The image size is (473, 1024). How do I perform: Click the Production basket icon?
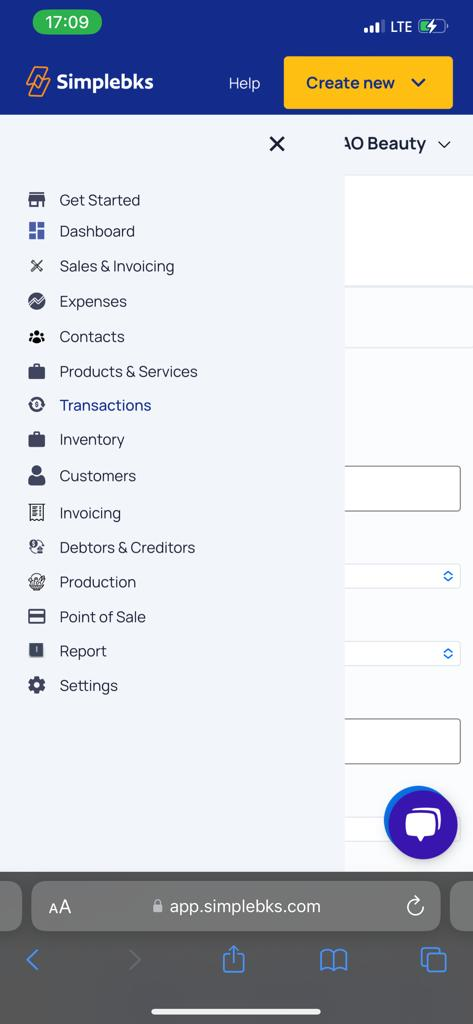click(x=37, y=582)
